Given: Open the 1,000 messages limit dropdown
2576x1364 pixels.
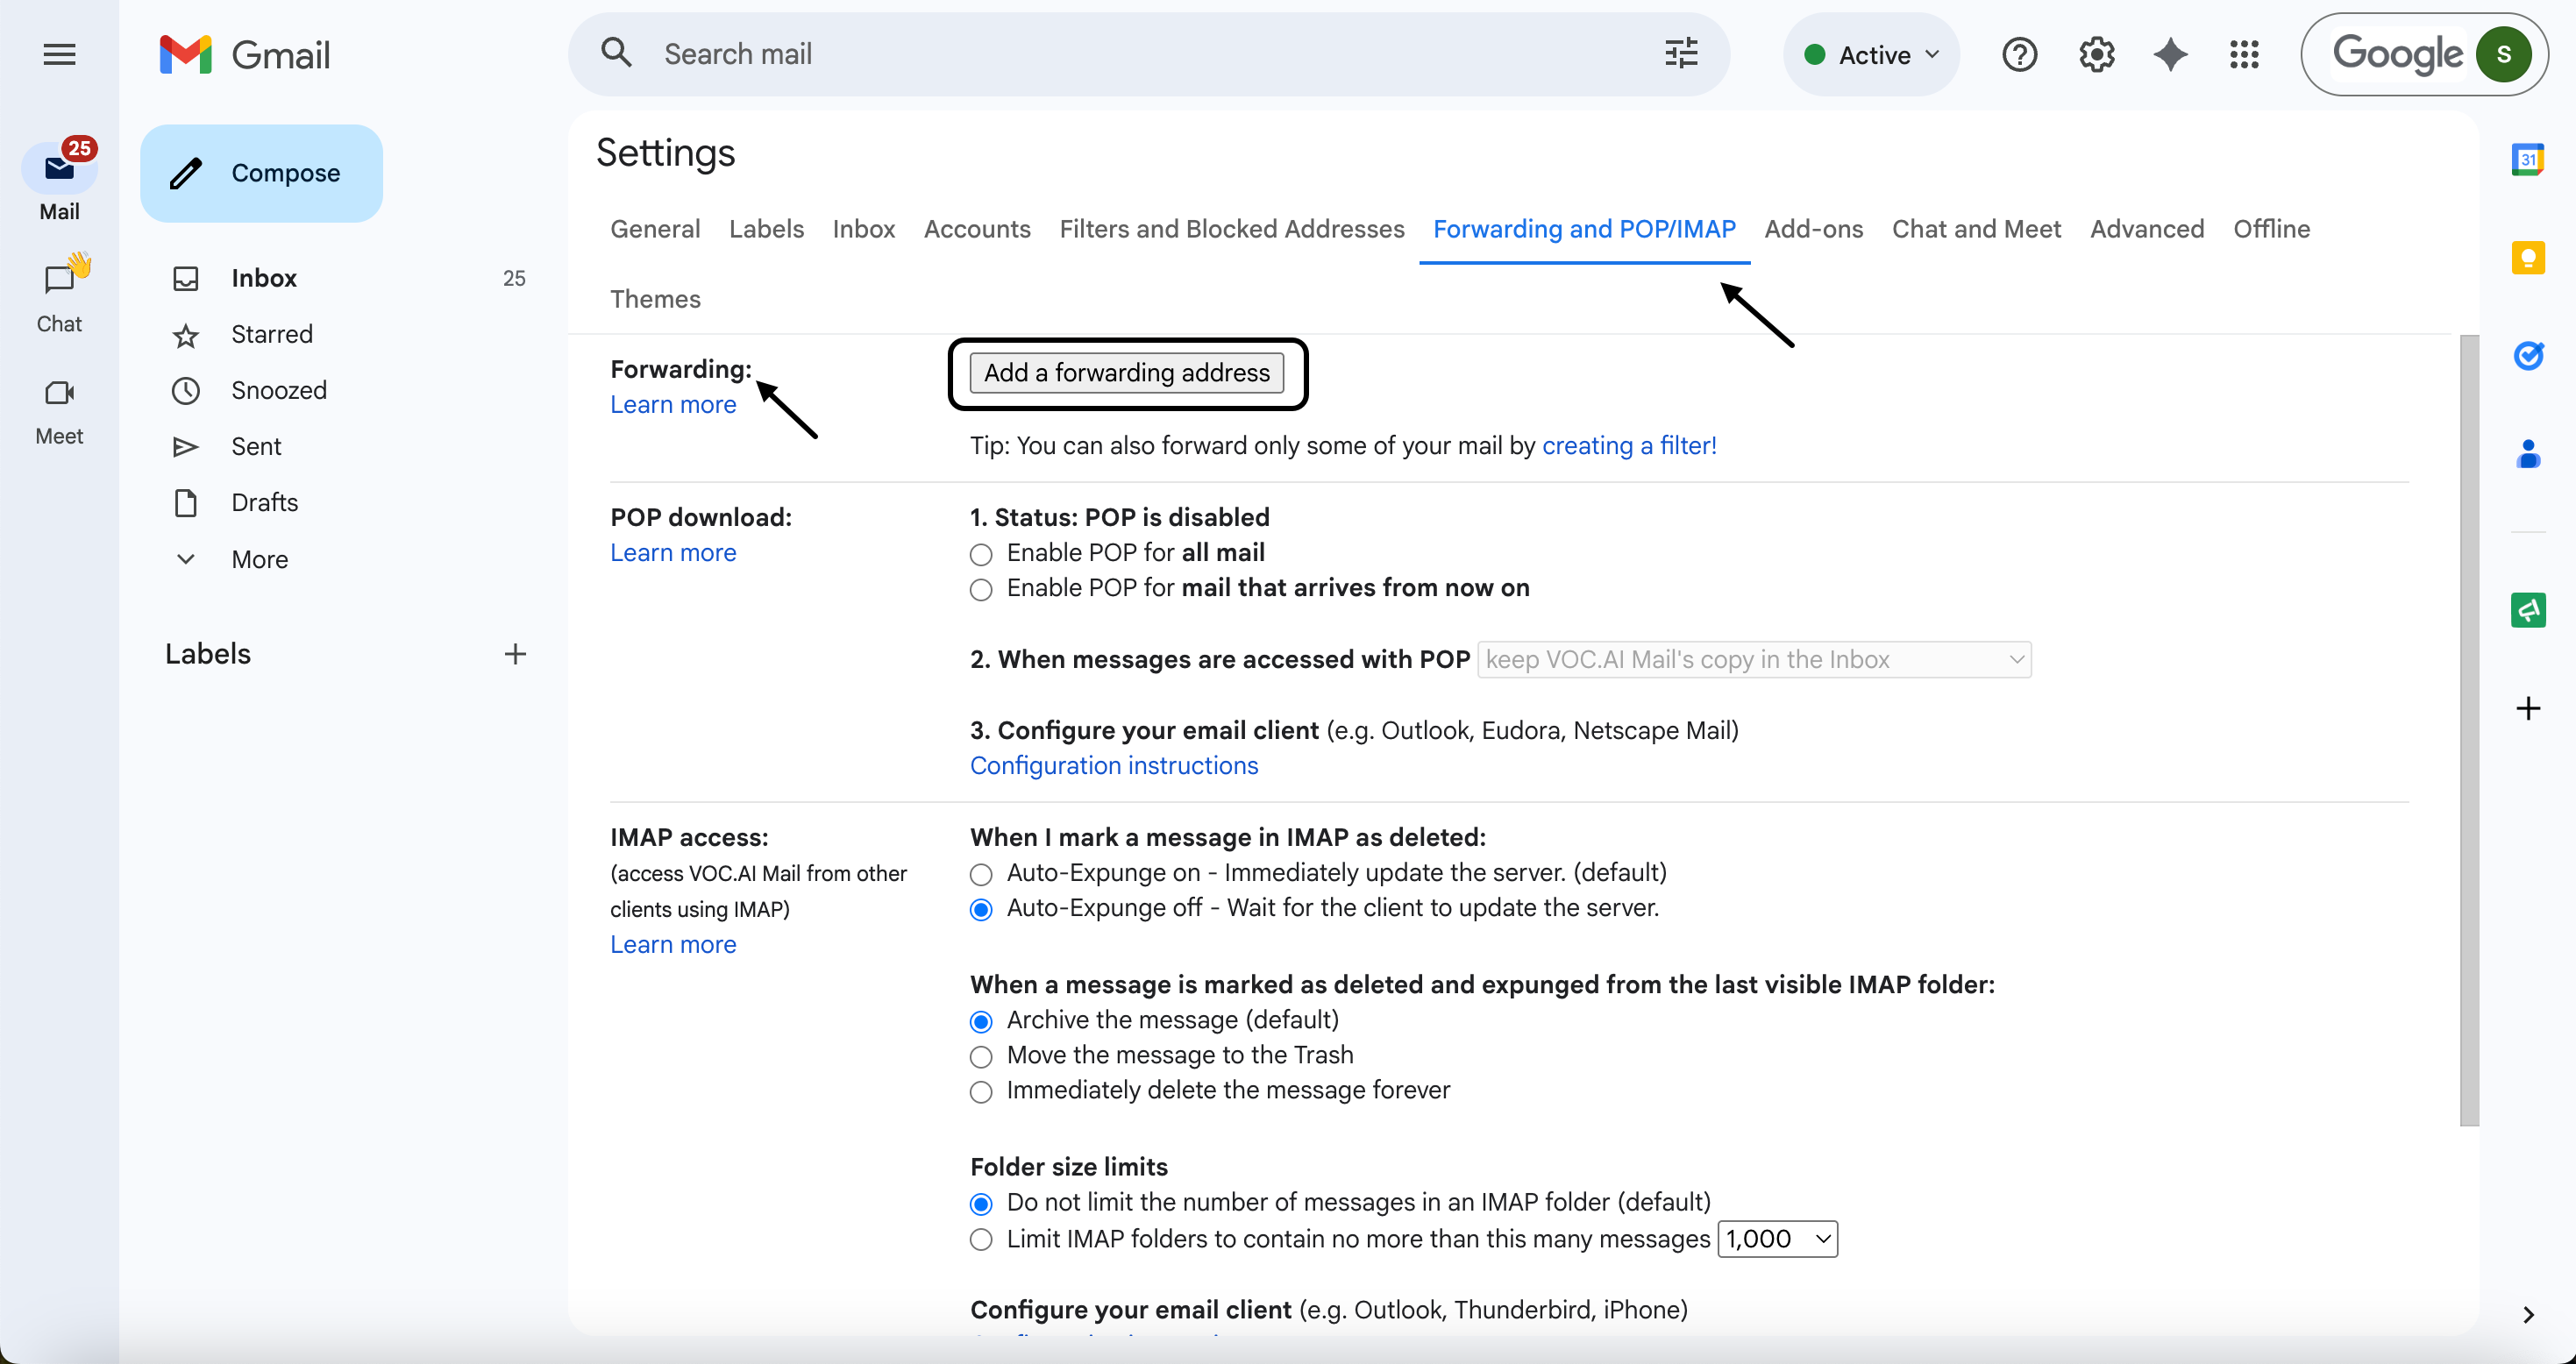Looking at the screenshot, I should (1777, 1239).
